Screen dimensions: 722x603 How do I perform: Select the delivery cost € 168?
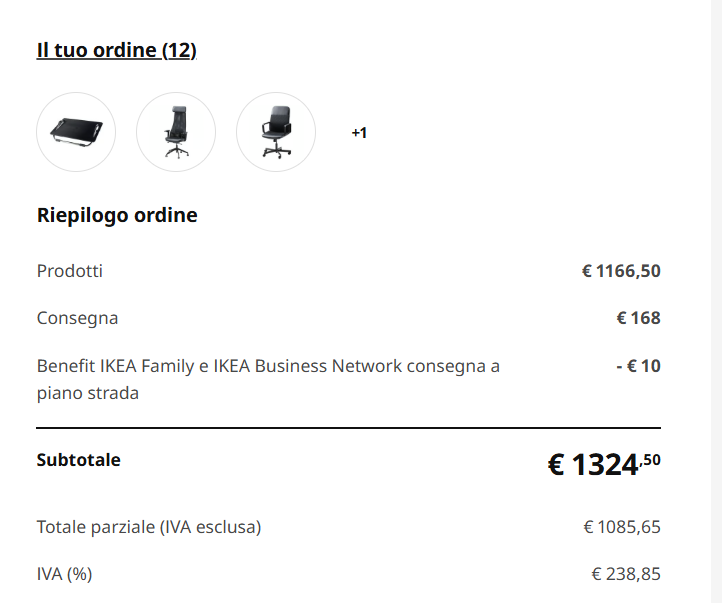[x=638, y=318]
